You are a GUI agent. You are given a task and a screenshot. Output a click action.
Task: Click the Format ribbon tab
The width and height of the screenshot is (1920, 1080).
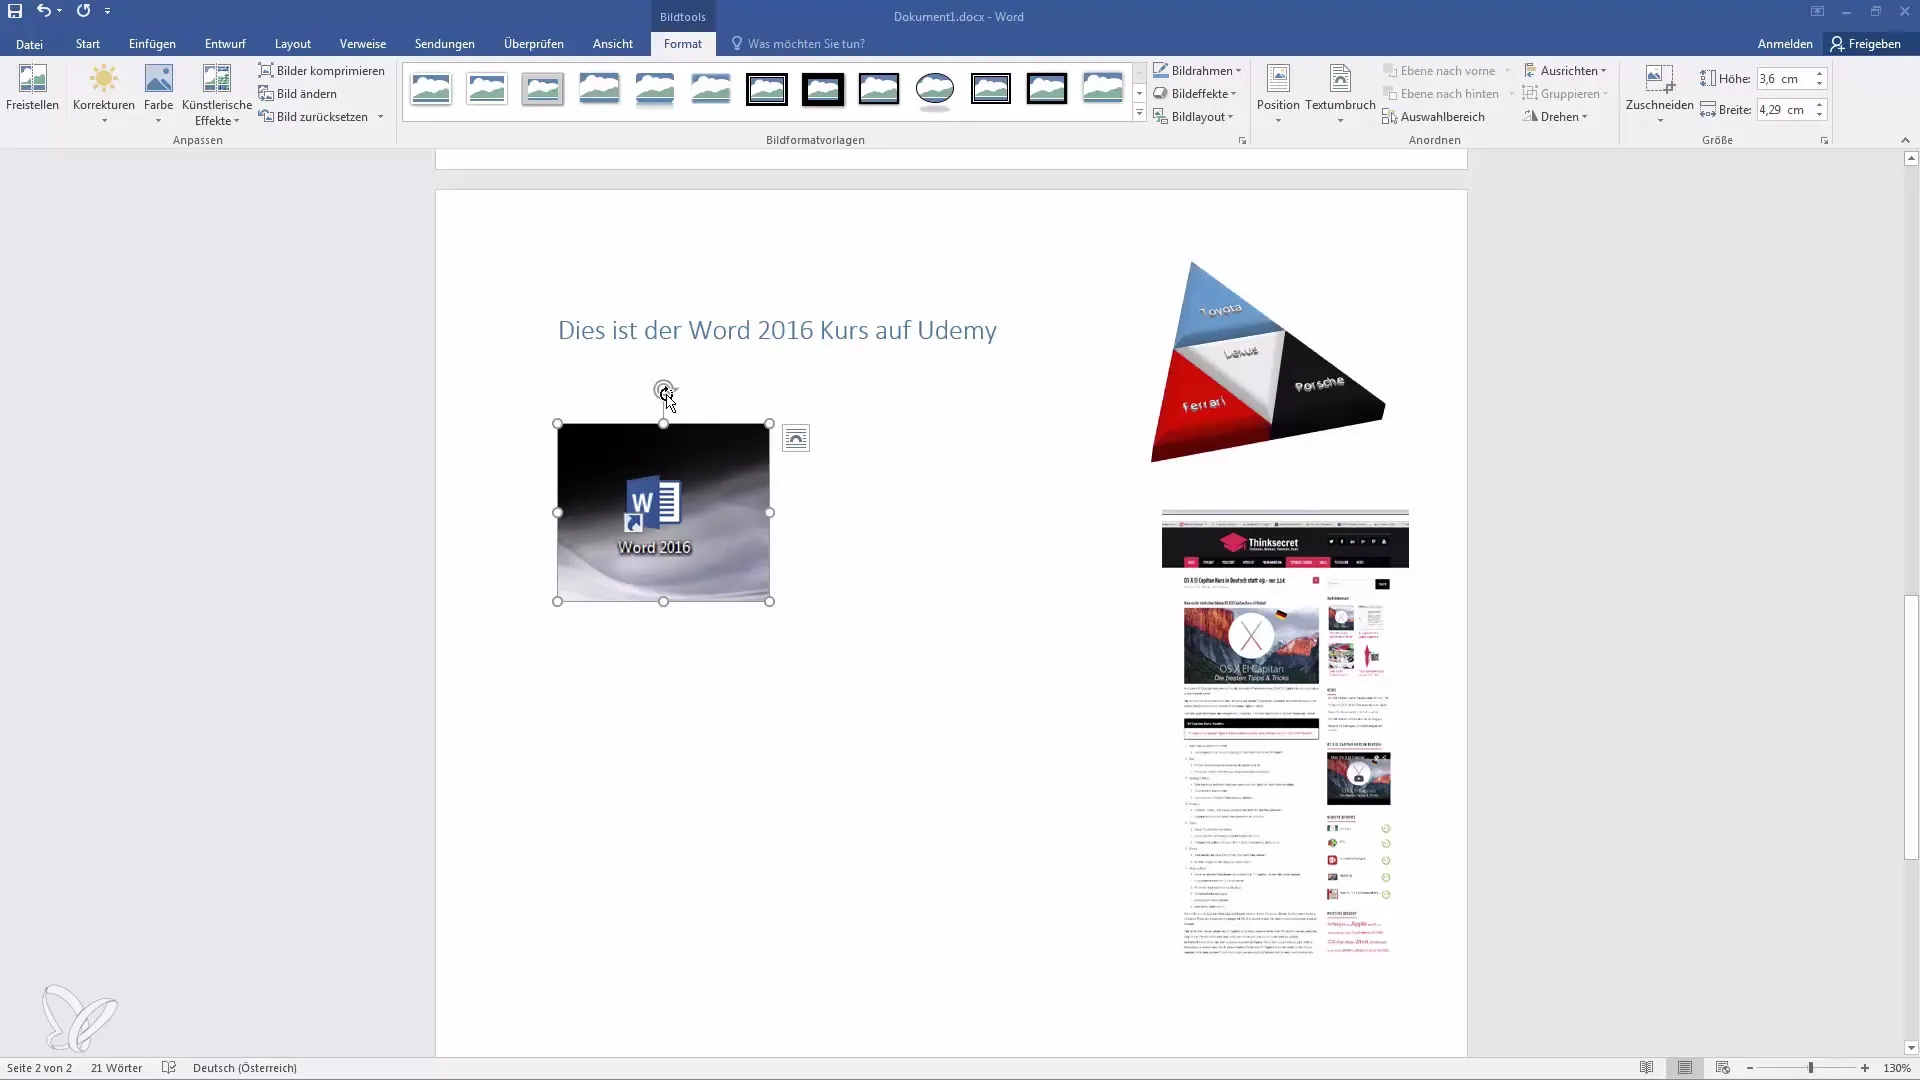click(682, 44)
